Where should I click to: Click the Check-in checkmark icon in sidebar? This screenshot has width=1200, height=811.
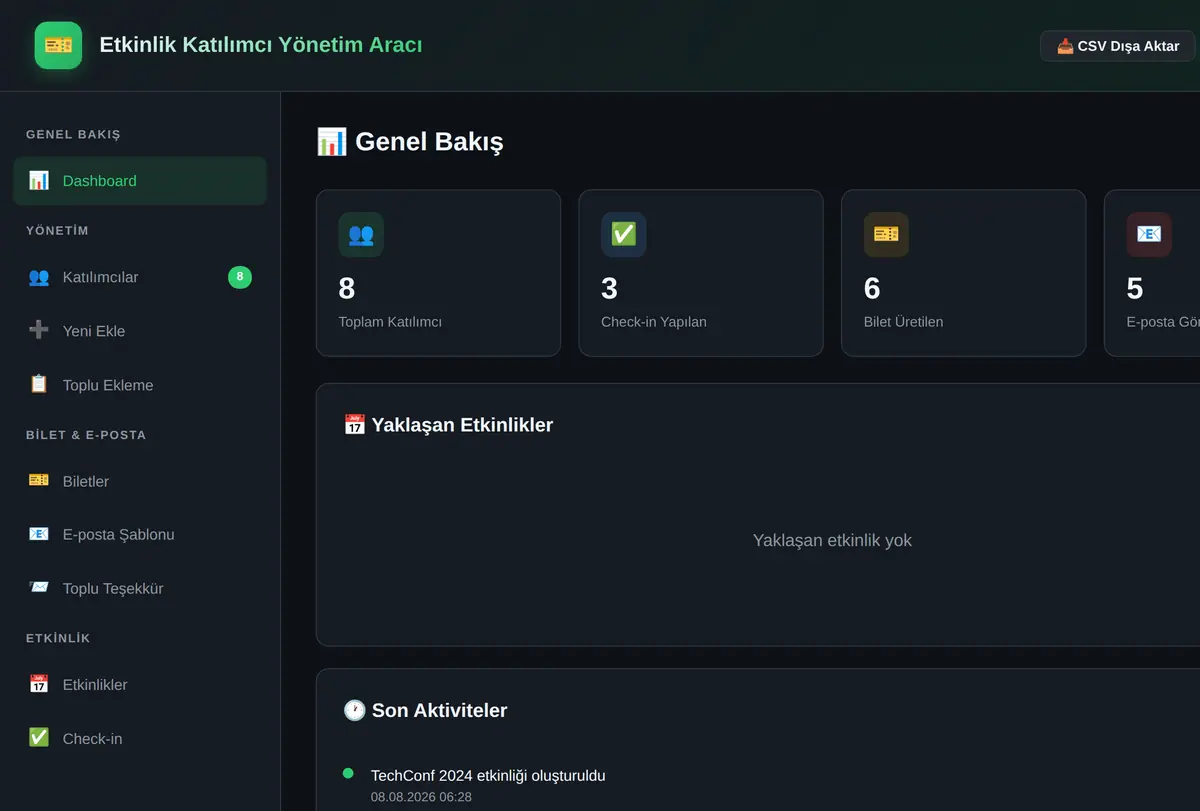[39, 738]
